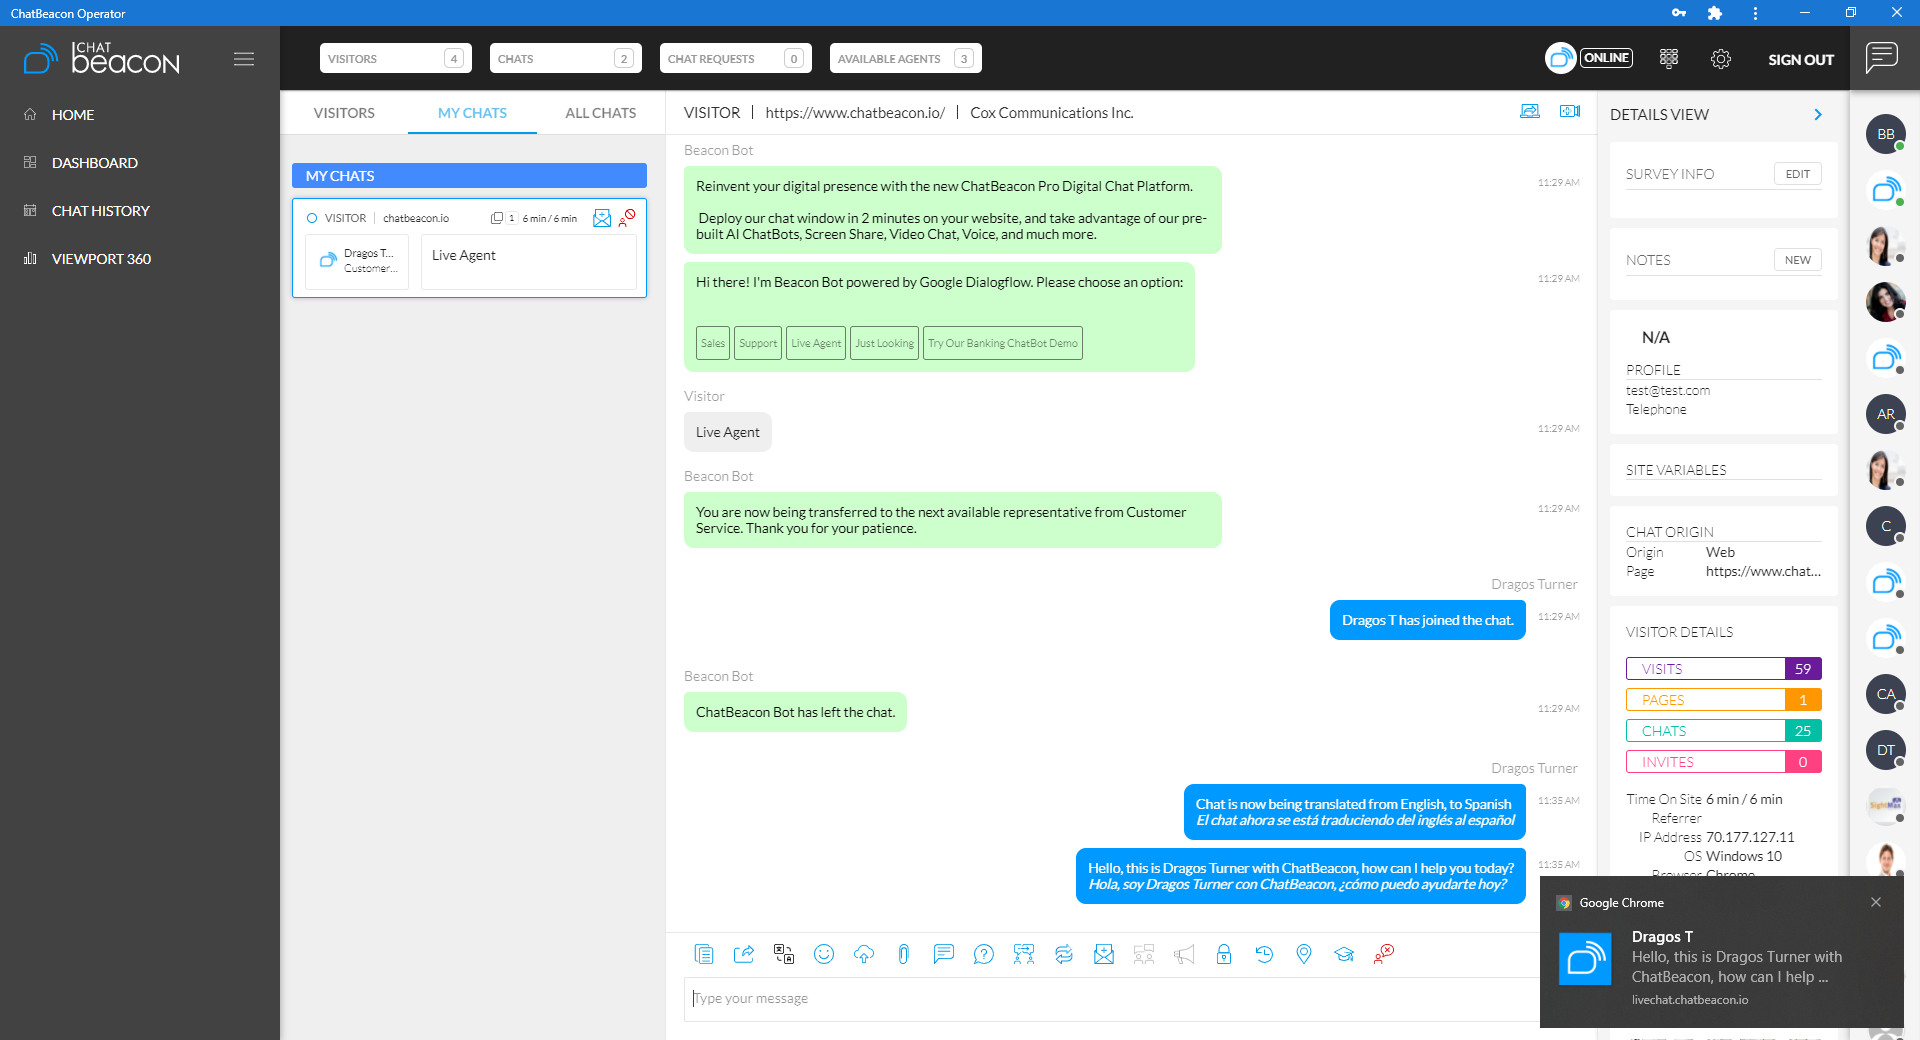The width and height of the screenshot is (1920, 1040).
Task: Click the red block visitor icon on chat card
Action: (x=627, y=217)
